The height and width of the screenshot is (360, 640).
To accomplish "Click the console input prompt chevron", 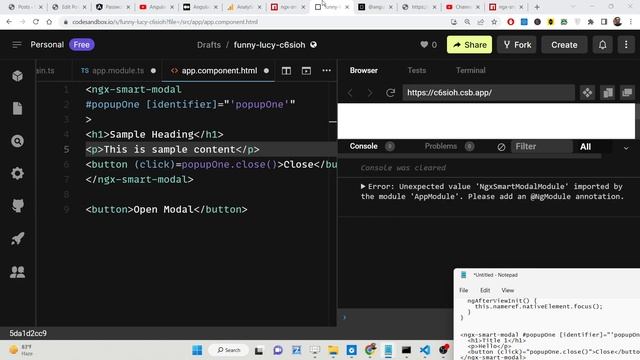I will tap(344, 317).
